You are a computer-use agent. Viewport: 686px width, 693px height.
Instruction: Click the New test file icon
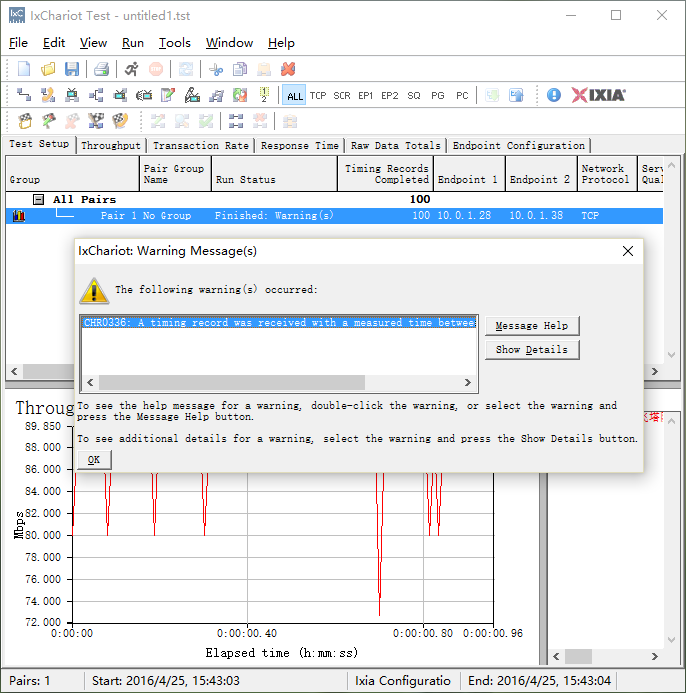[24, 69]
